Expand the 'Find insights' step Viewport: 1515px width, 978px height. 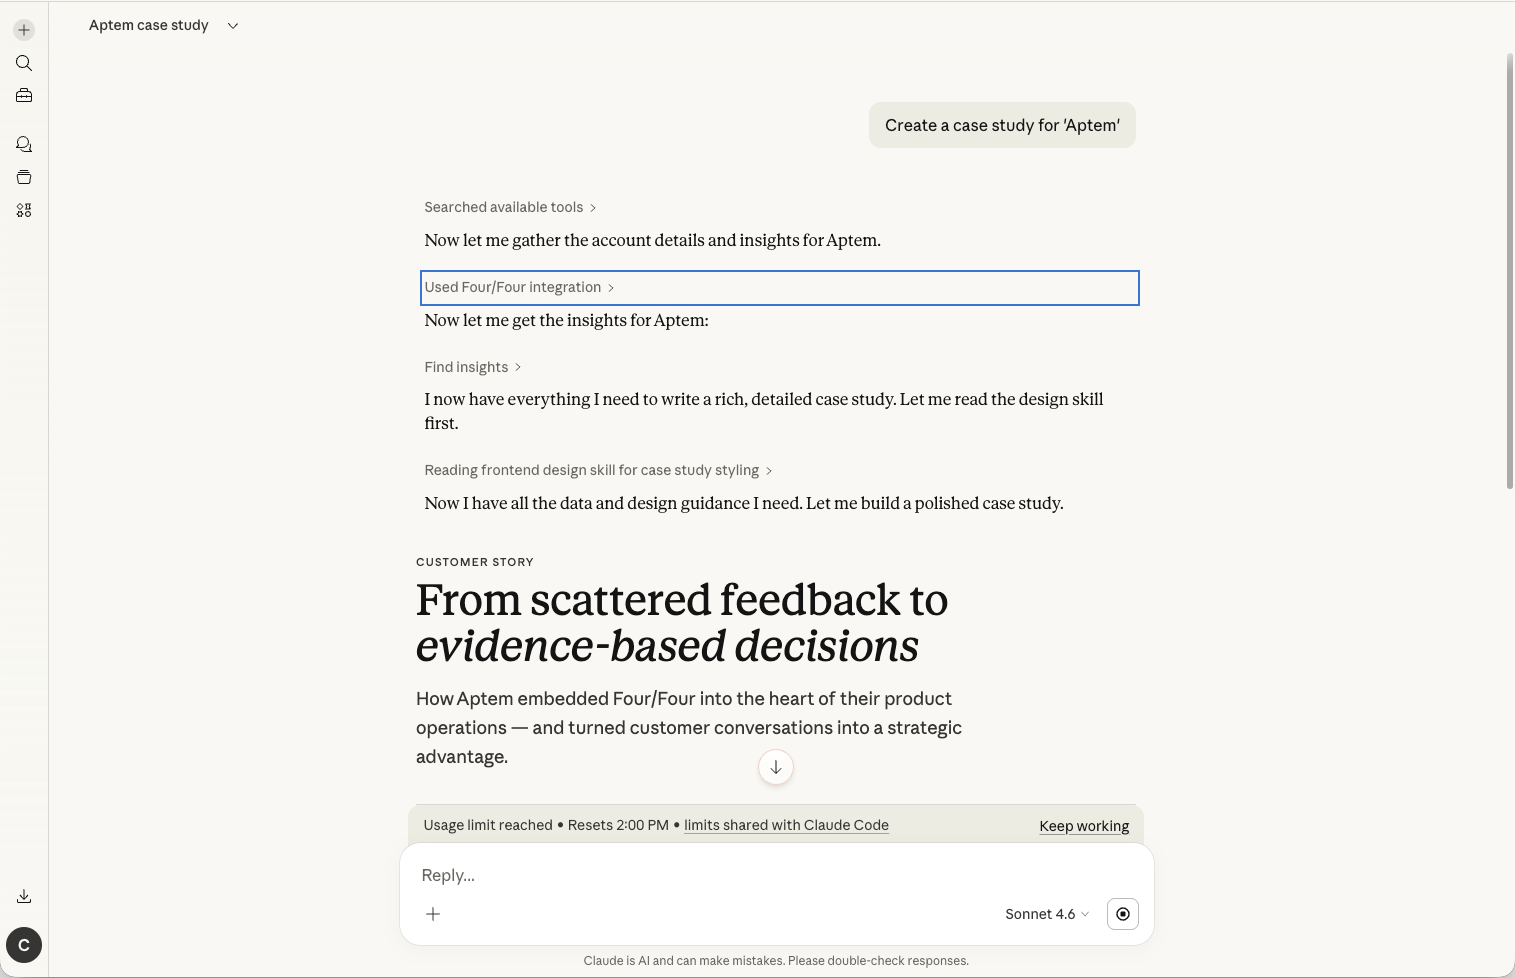[x=472, y=367]
